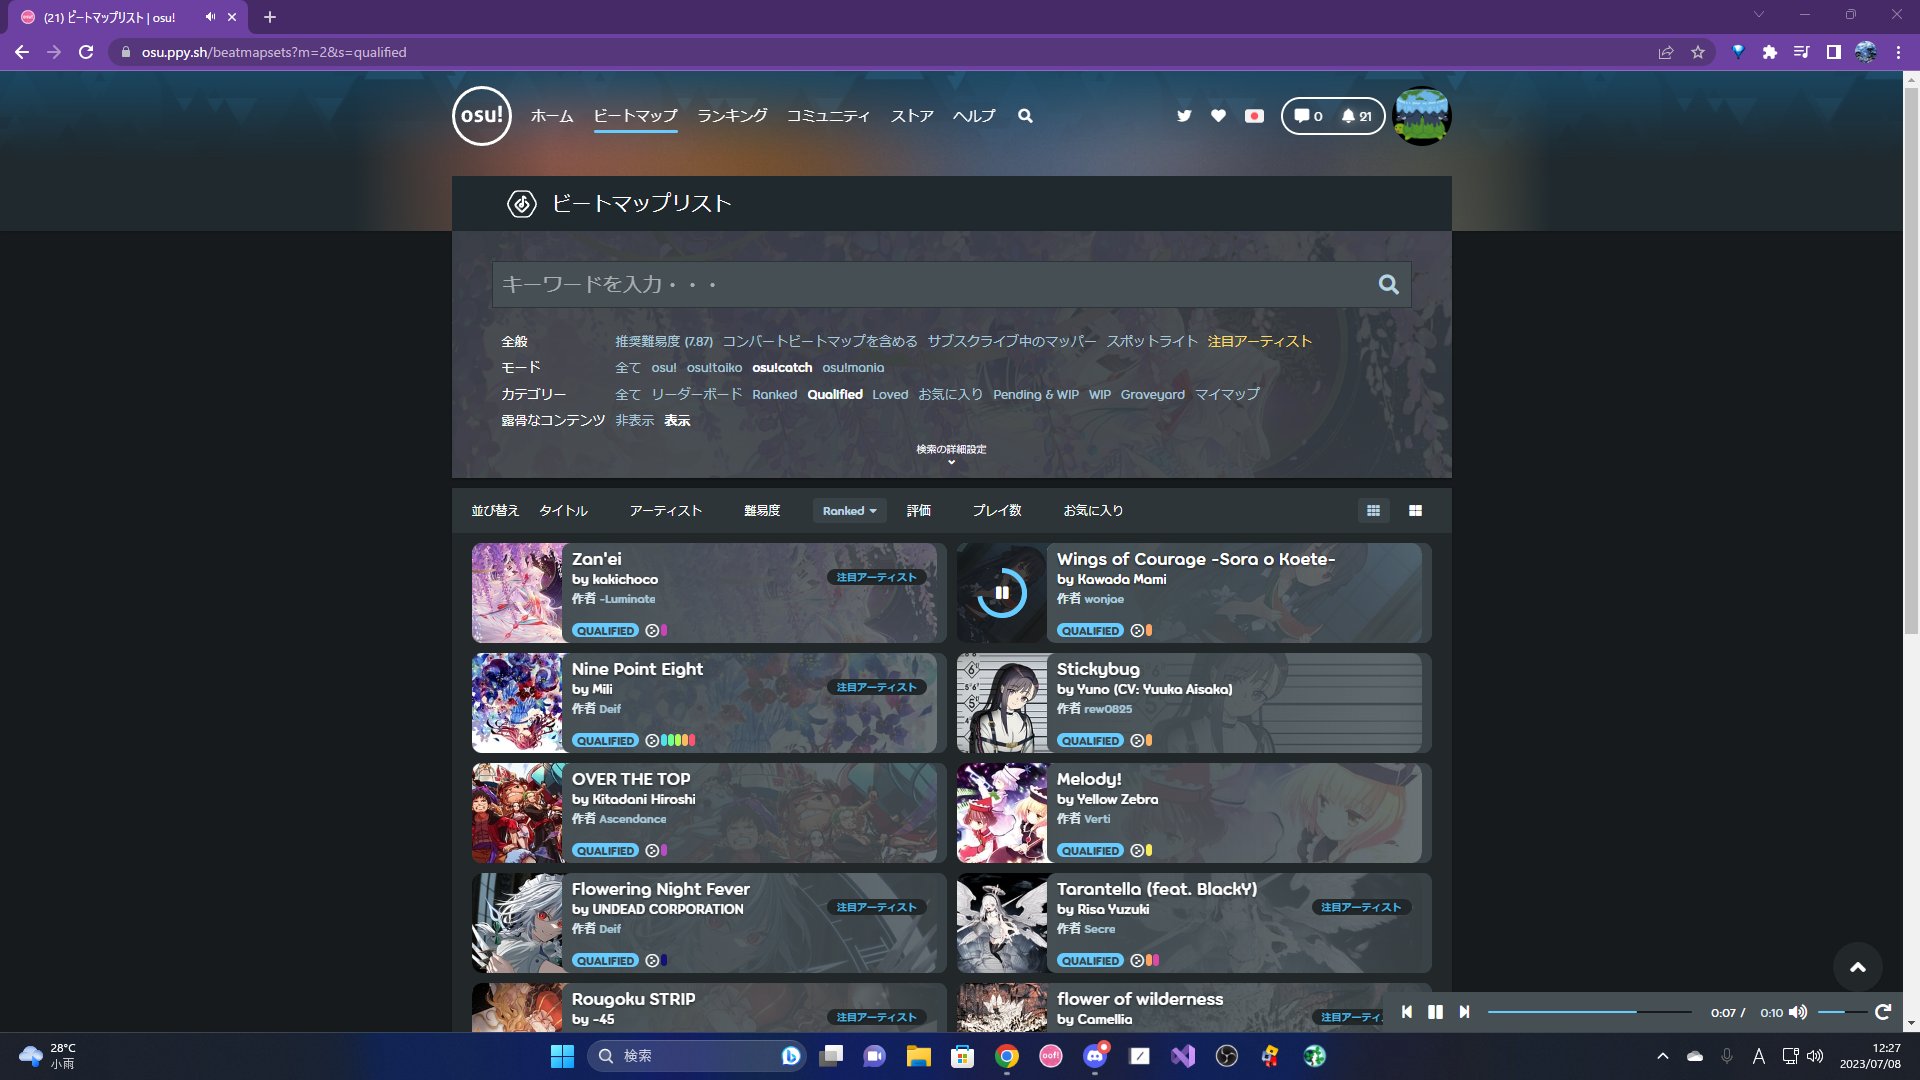Open the user avatar menu

1421,116
